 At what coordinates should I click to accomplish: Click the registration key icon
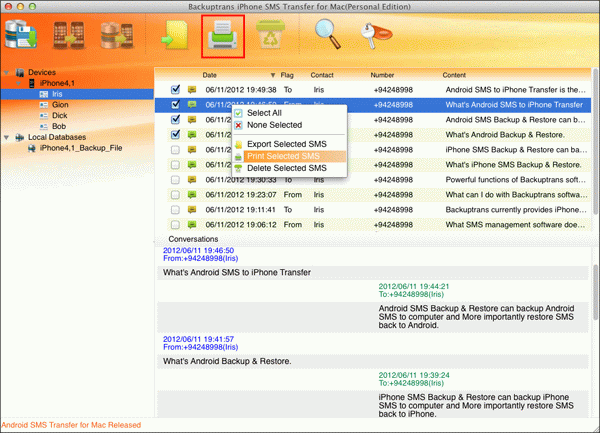pos(376,35)
